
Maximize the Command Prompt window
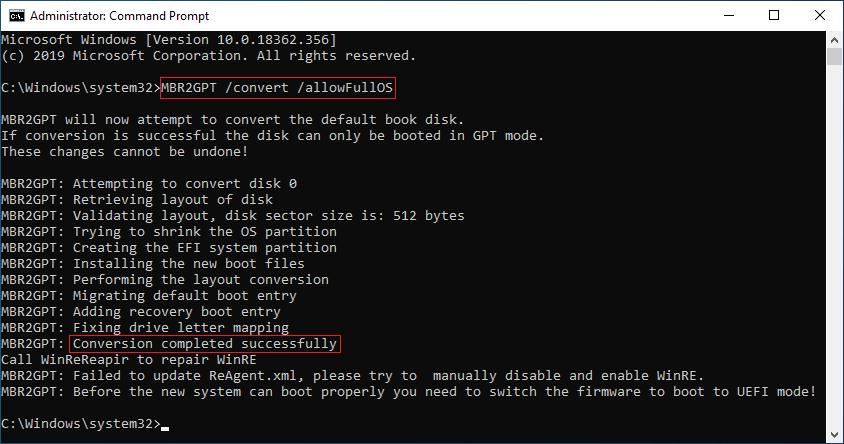[x=774, y=15]
